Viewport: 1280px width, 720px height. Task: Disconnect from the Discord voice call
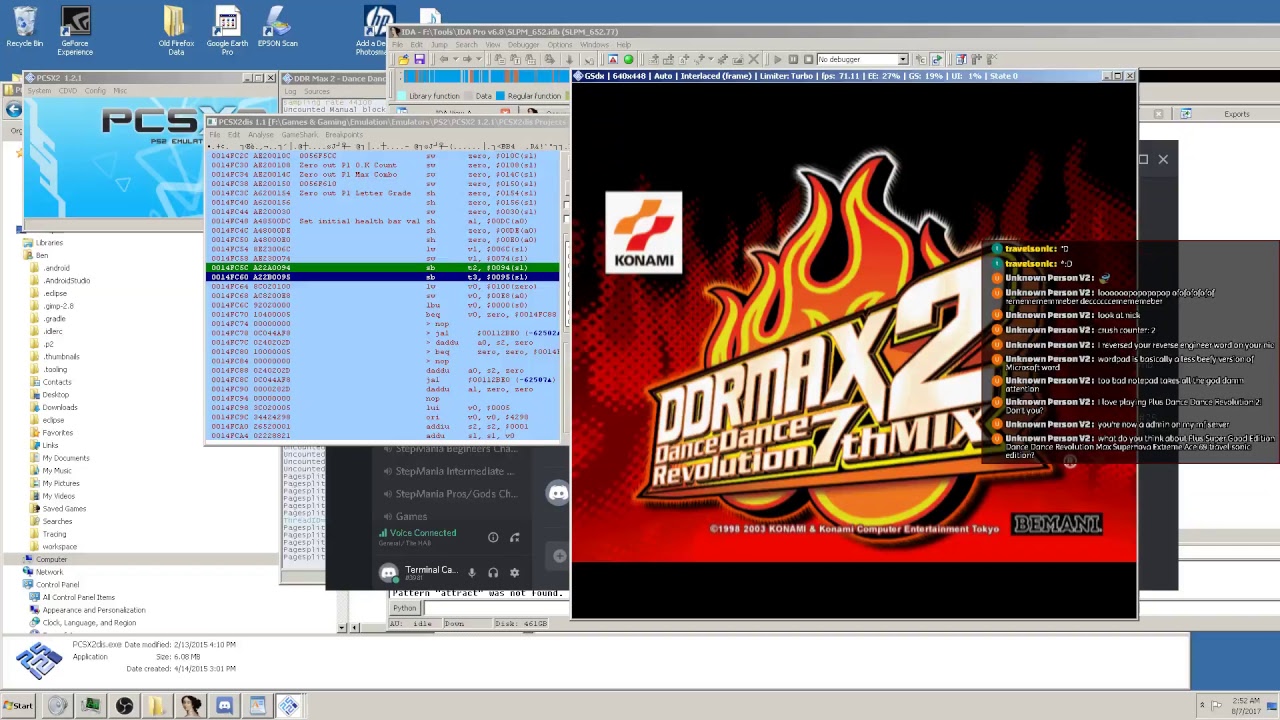click(x=514, y=538)
